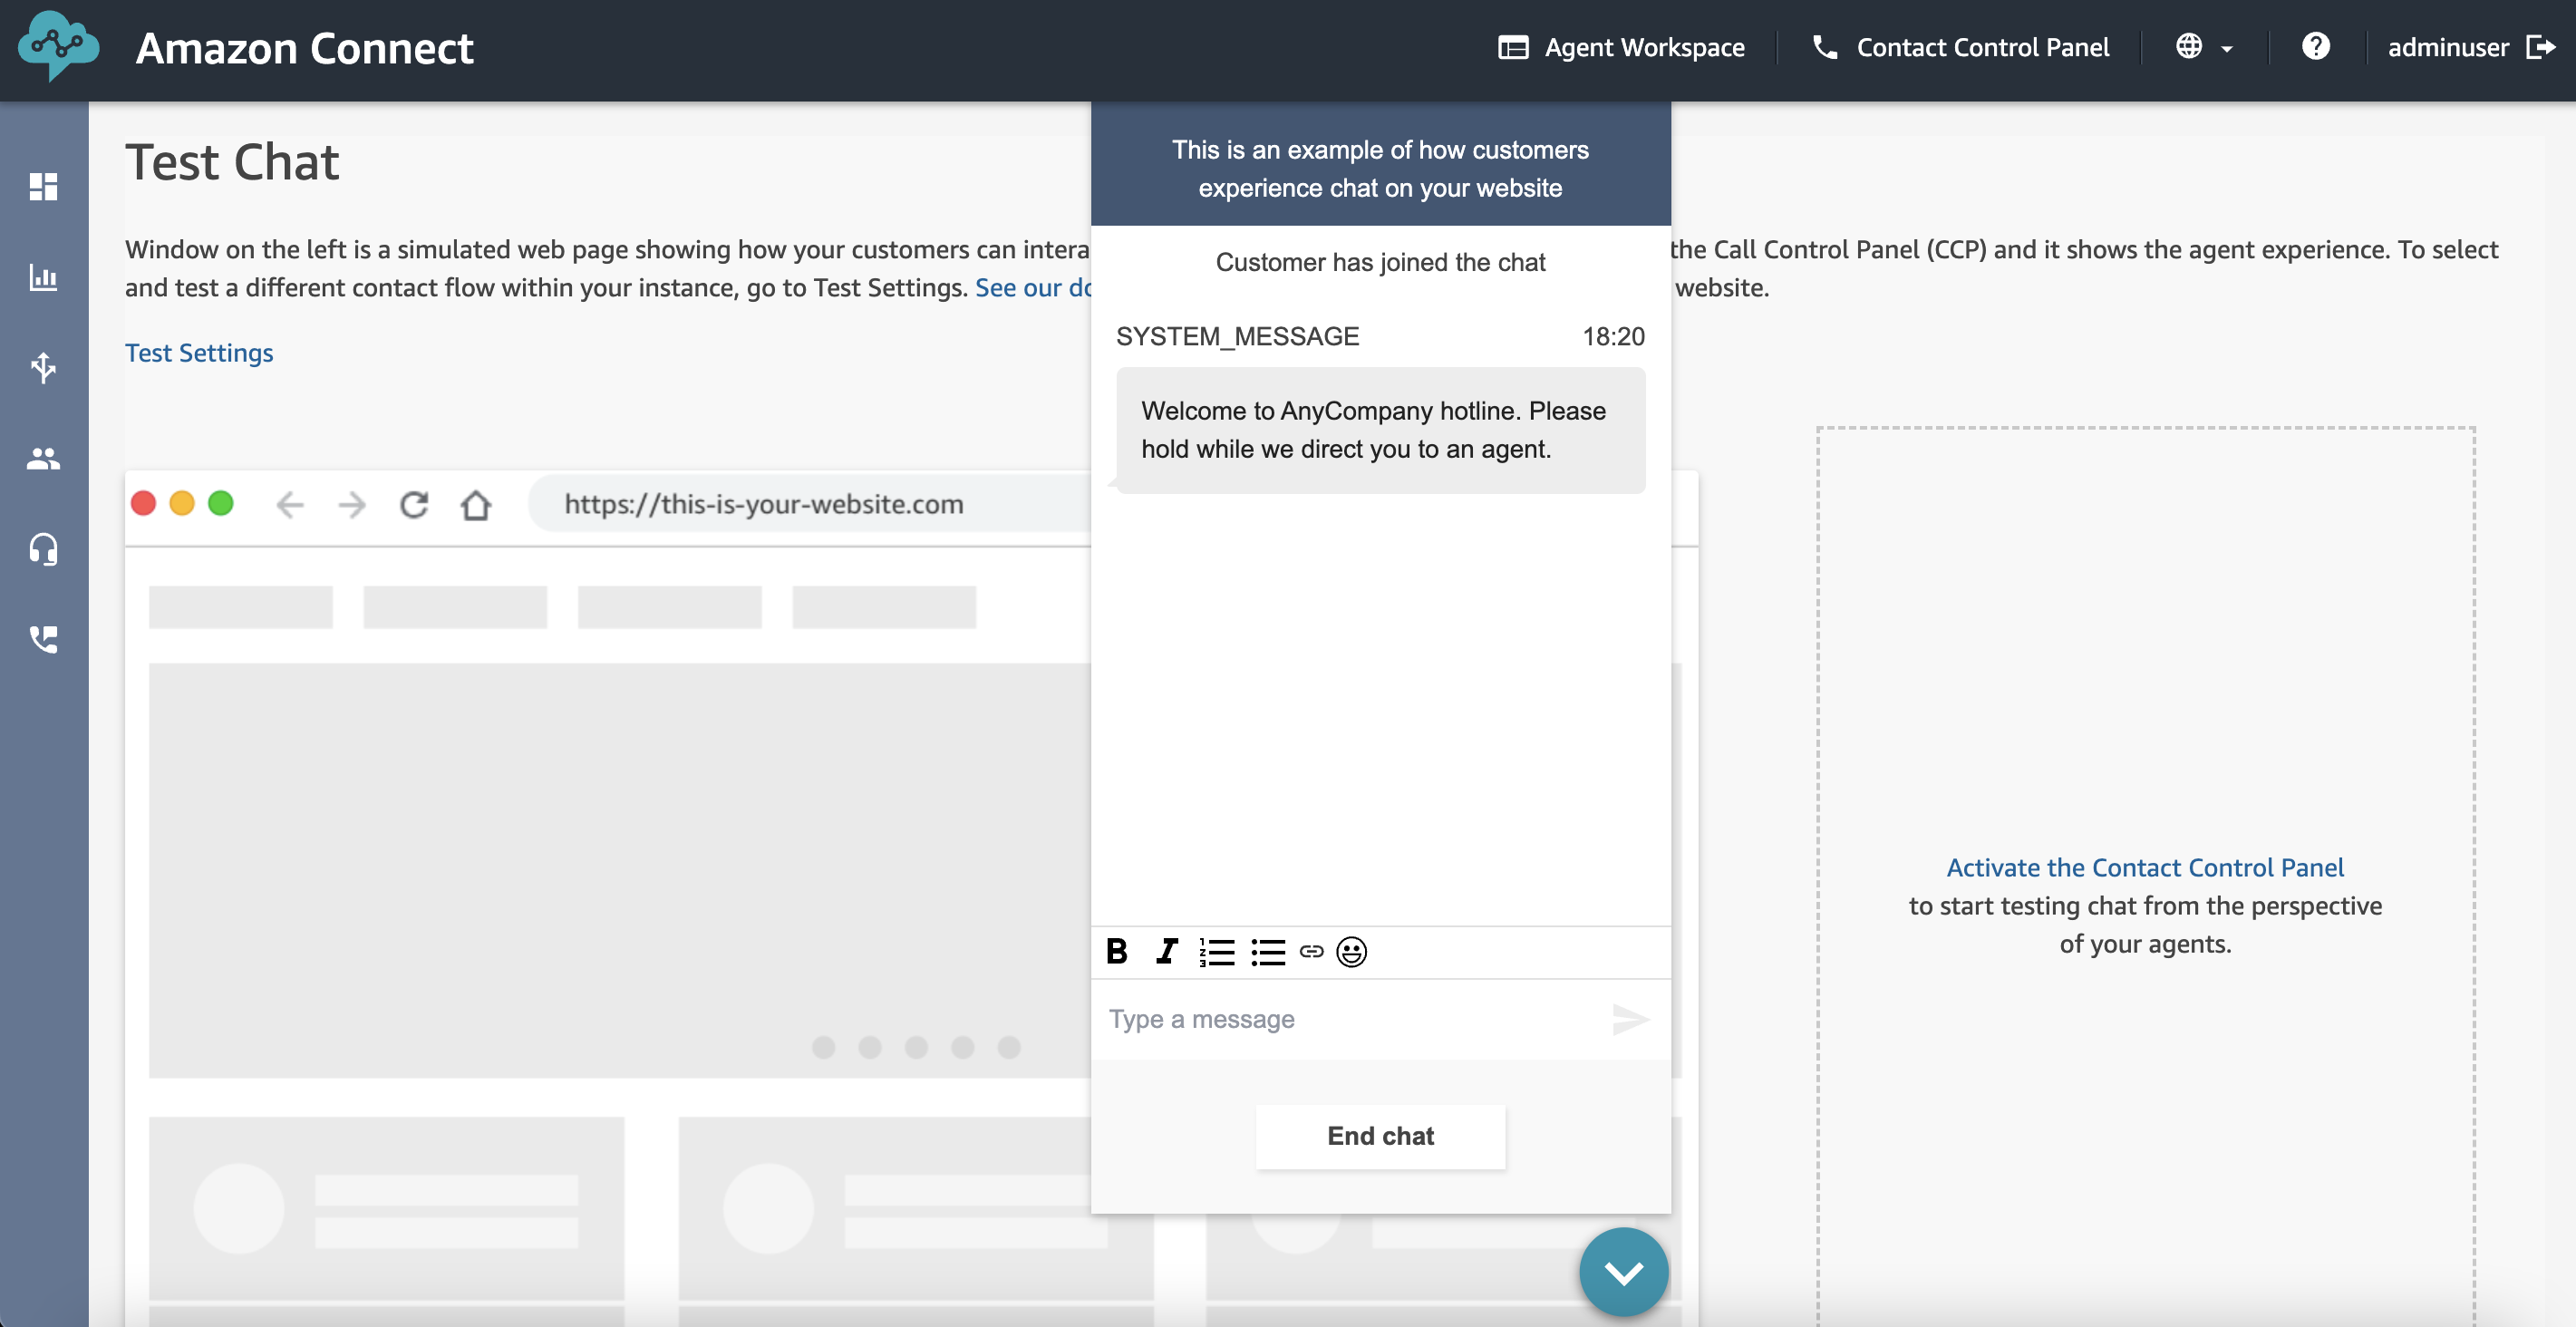Expand the globe language dropdown

pos(2204,47)
